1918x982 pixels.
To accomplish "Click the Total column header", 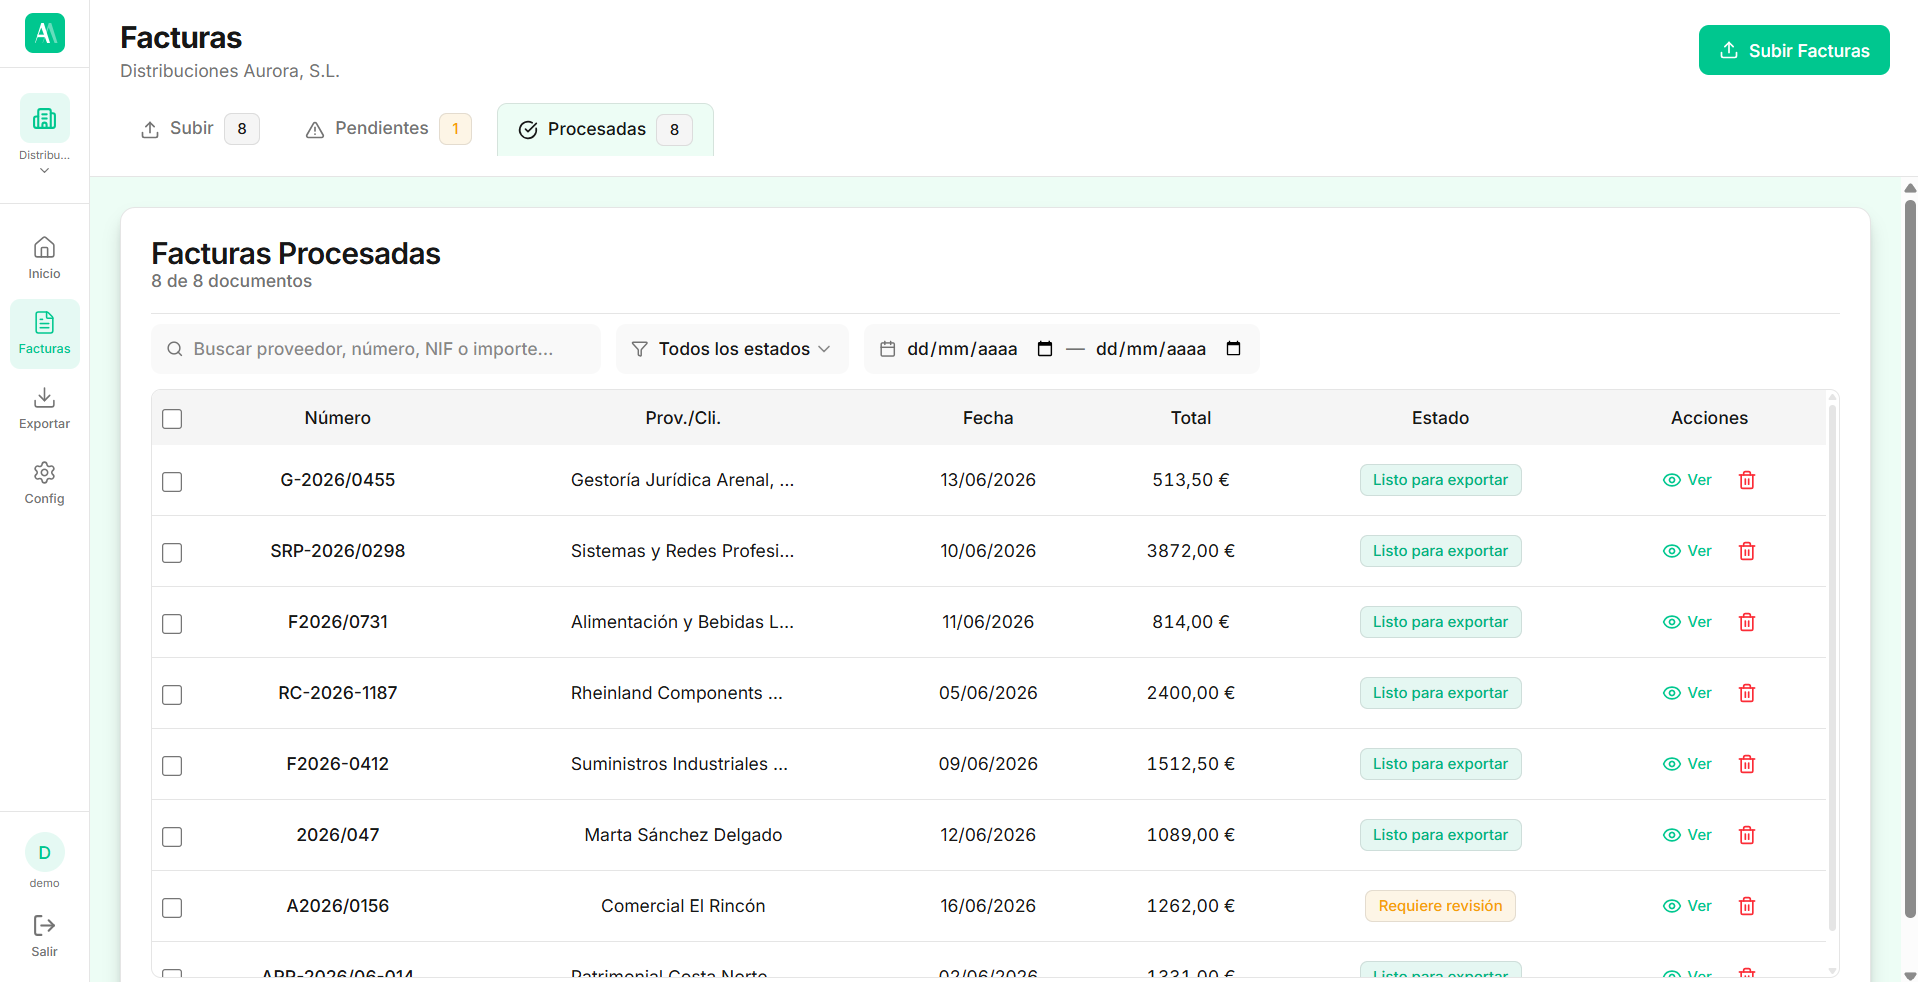I will 1191,418.
